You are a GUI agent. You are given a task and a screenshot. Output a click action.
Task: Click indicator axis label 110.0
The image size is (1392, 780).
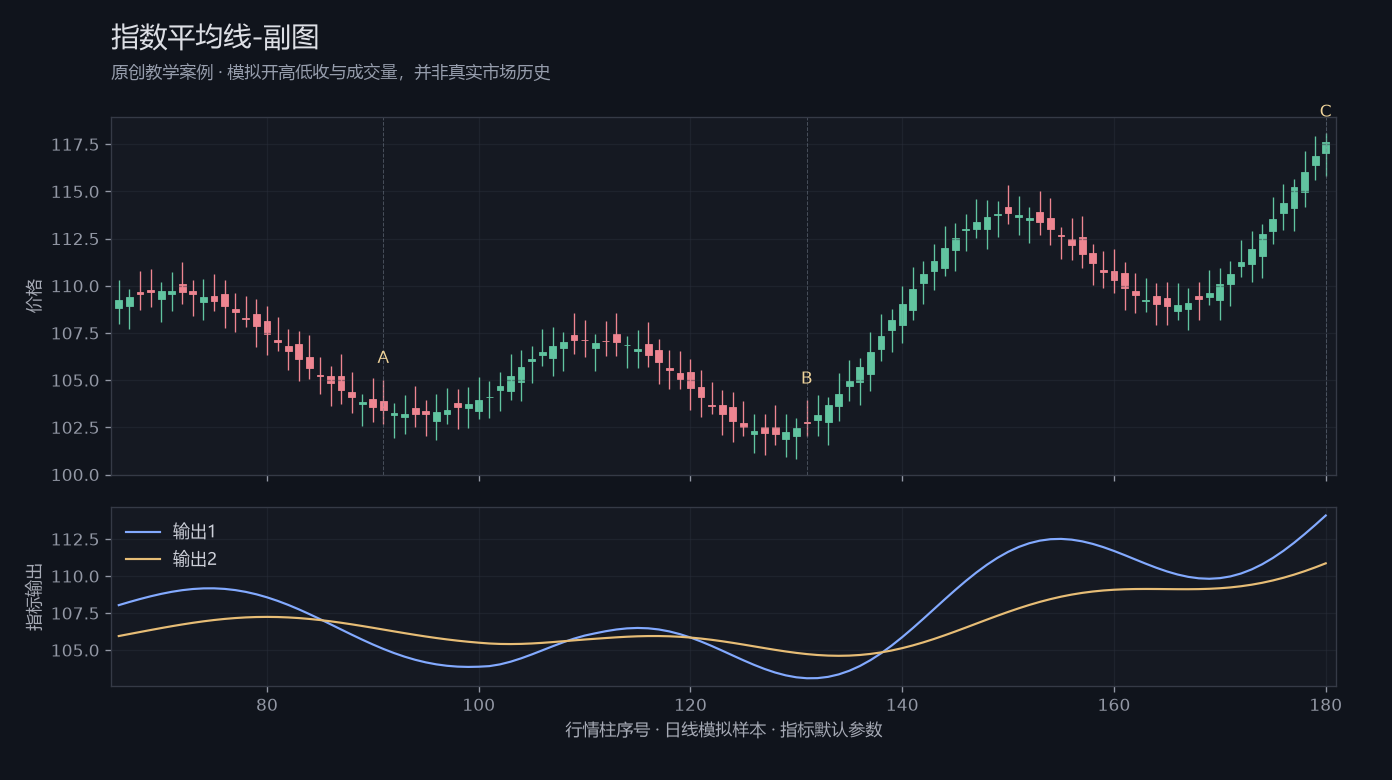coord(75,577)
